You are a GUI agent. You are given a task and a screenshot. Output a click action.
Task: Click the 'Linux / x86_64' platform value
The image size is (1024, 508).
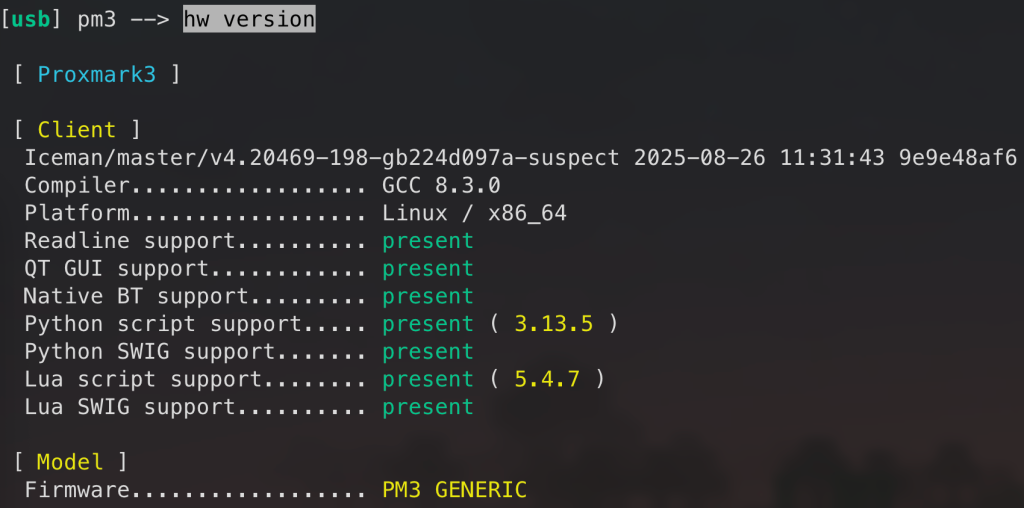pos(474,213)
